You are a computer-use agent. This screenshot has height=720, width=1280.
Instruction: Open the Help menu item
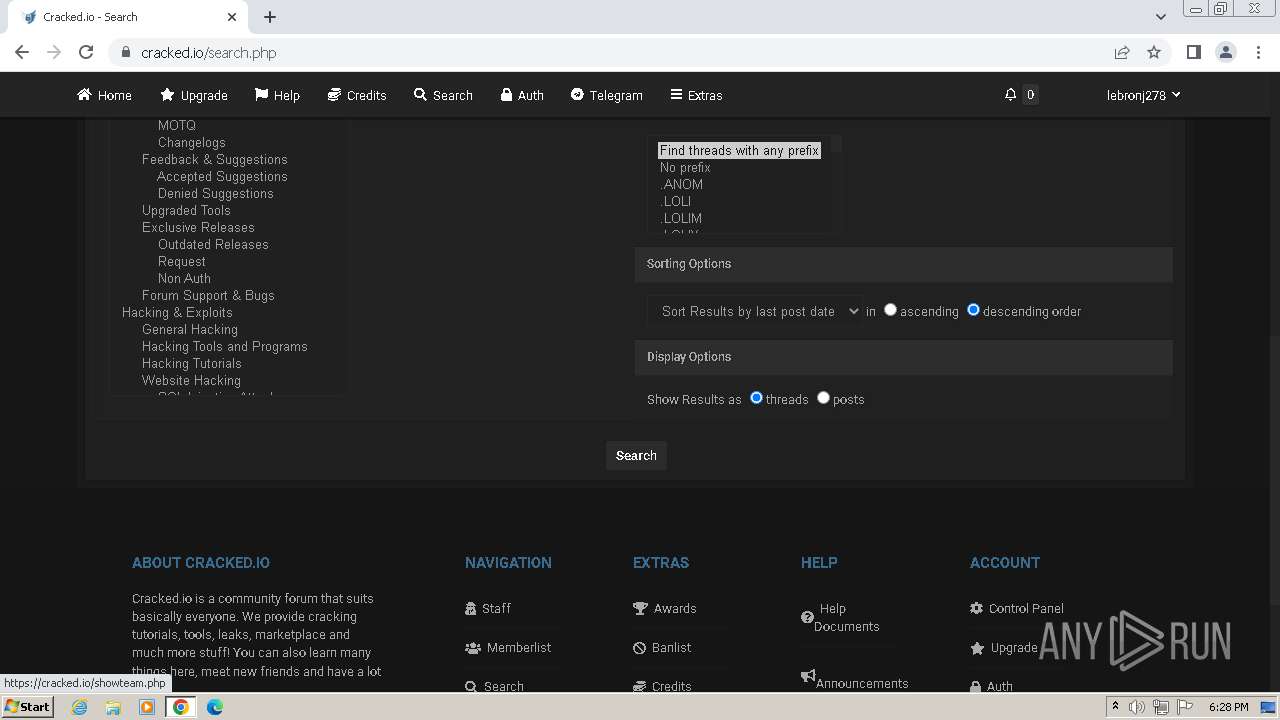pyautogui.click(x=277, y=95)
